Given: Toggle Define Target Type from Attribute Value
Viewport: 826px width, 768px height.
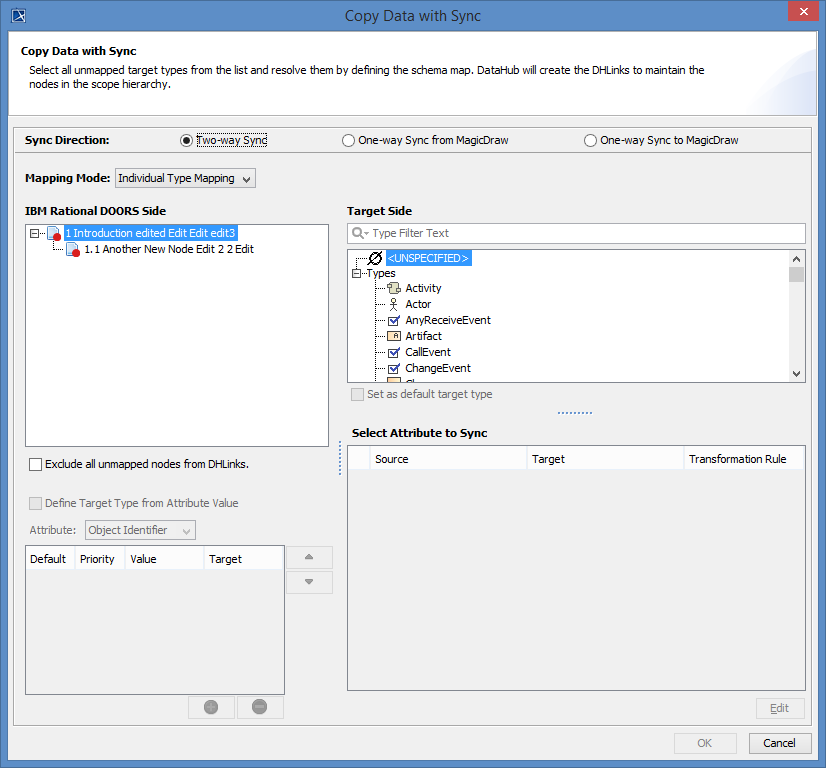Looking at the screenshot, I should [x=35, y=503].
